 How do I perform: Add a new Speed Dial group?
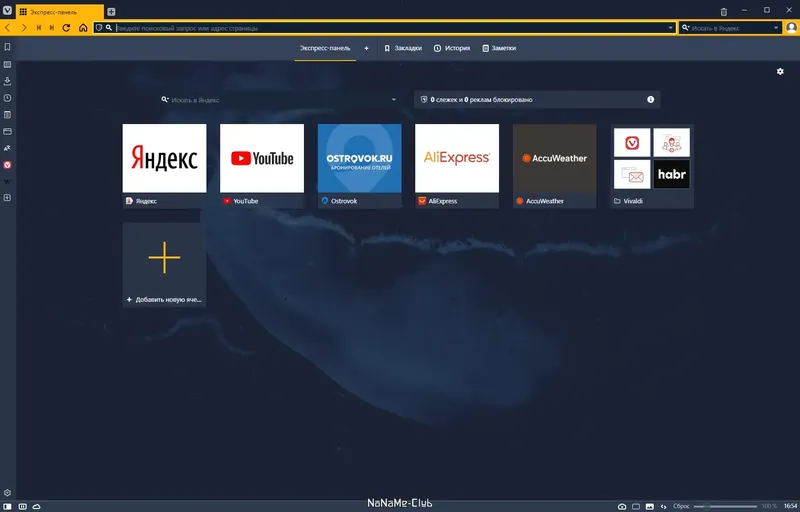pyautogui.click(x=366, y=48)
